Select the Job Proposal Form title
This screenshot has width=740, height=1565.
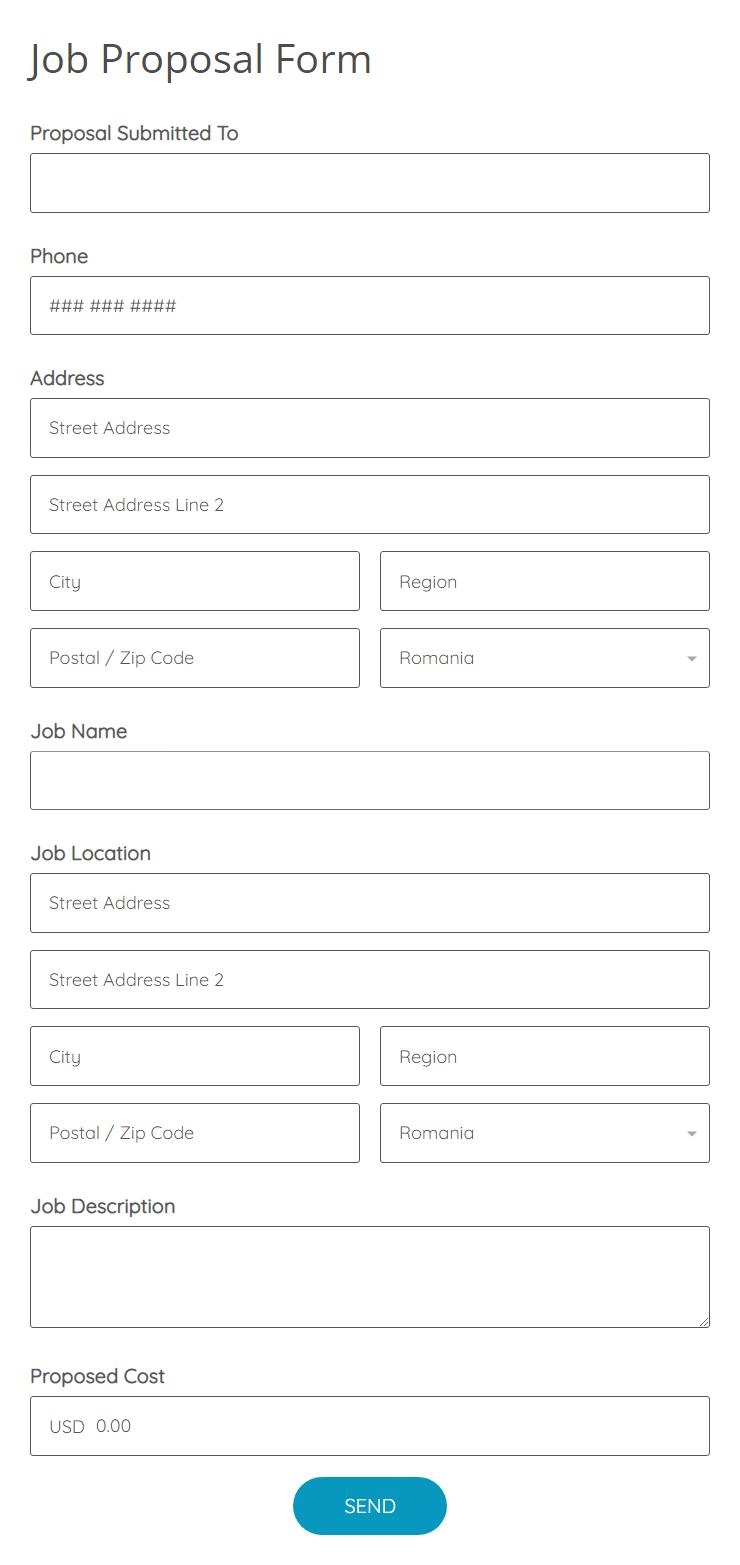click(200, 59)
